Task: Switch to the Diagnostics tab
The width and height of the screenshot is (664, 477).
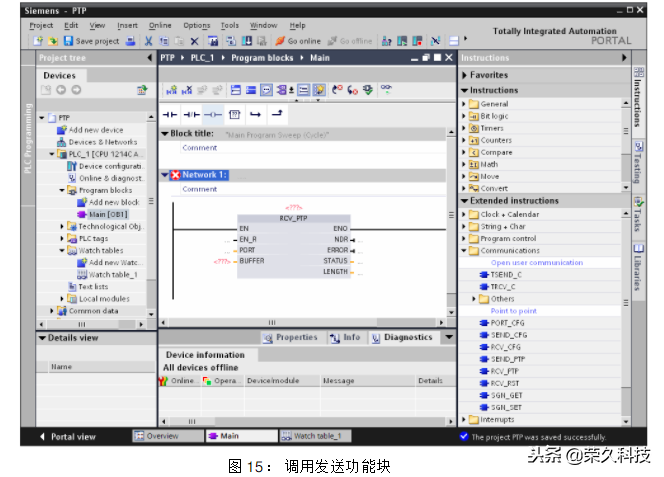Action: [402, 338]
